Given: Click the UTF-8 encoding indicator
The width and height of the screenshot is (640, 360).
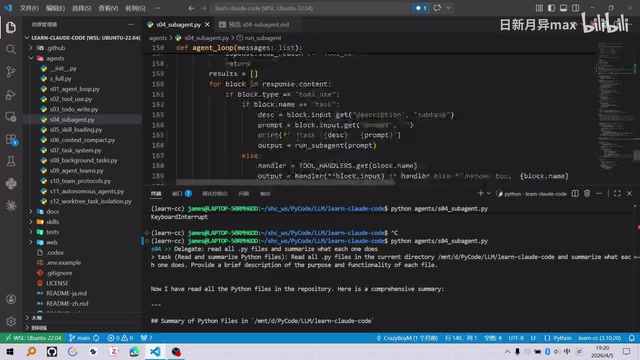Looking at the screenshot, I should [516, 338].
